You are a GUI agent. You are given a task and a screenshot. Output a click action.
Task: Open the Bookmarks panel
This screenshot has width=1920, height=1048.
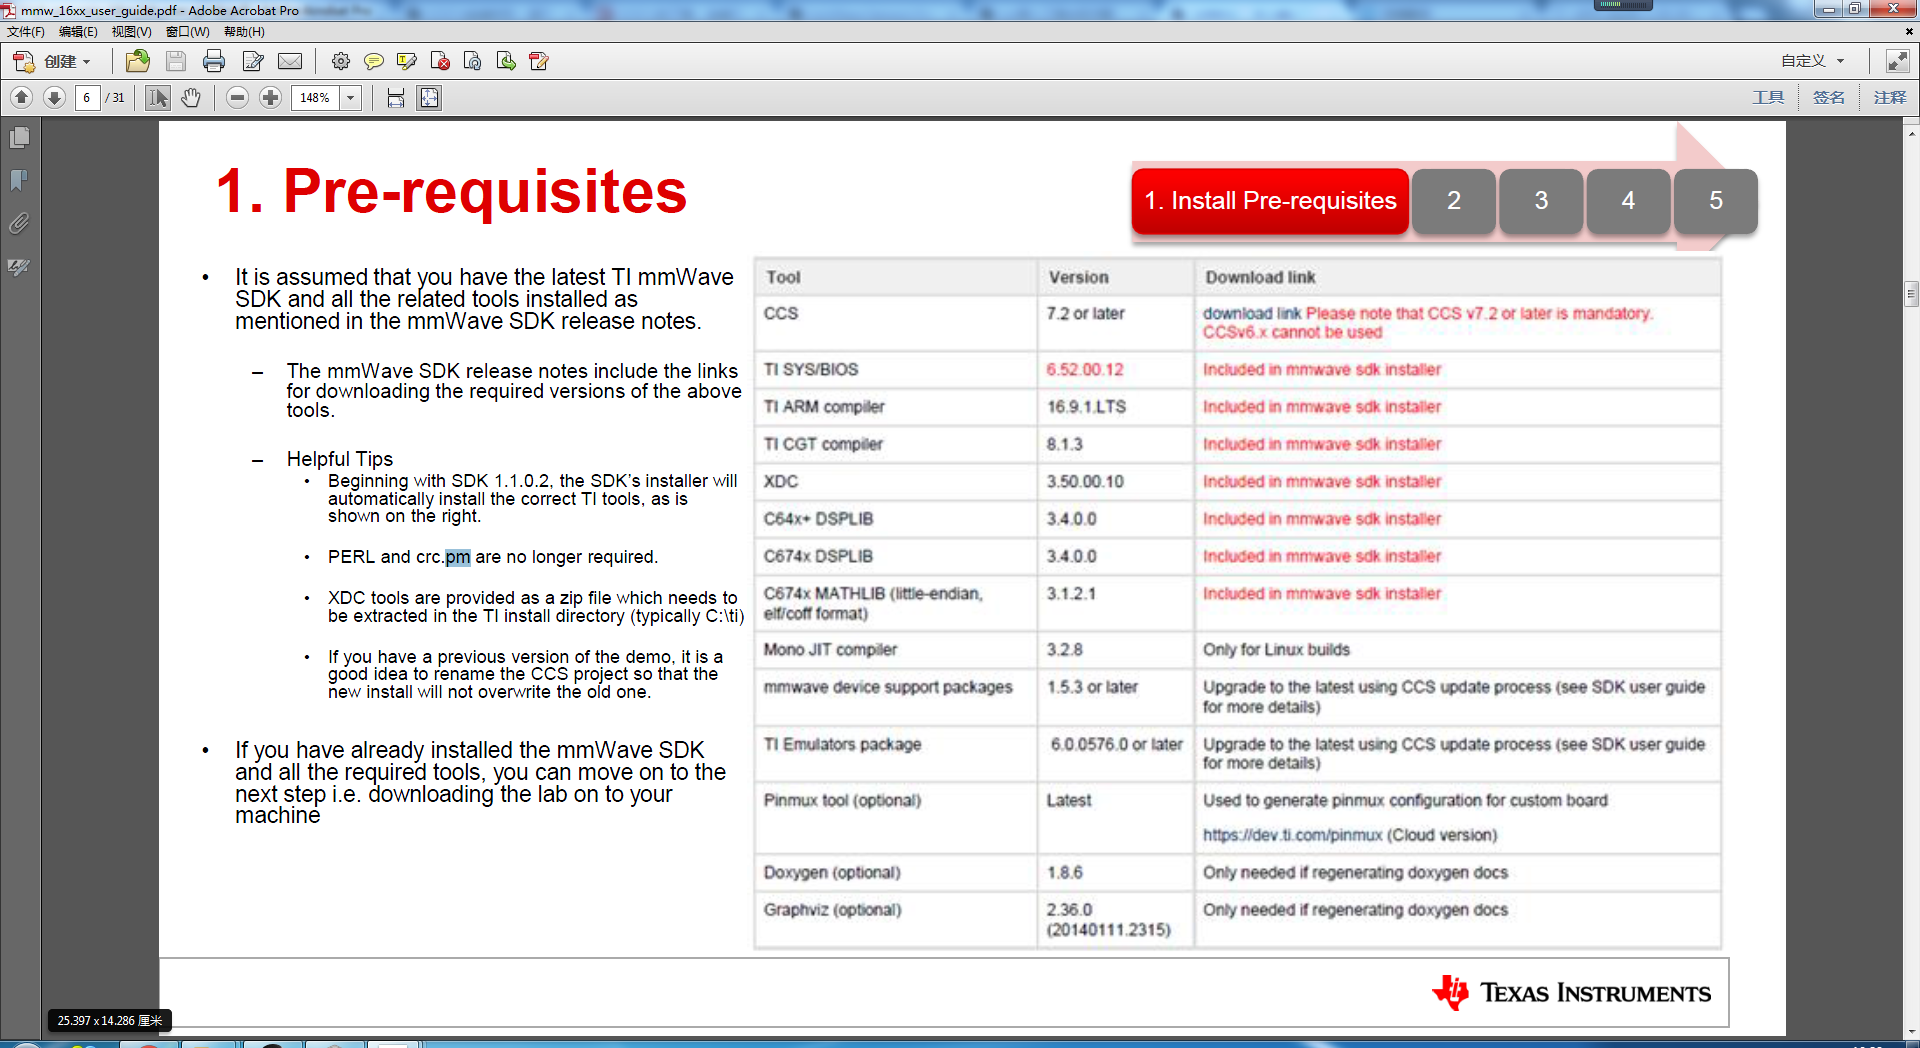point(19,181)
